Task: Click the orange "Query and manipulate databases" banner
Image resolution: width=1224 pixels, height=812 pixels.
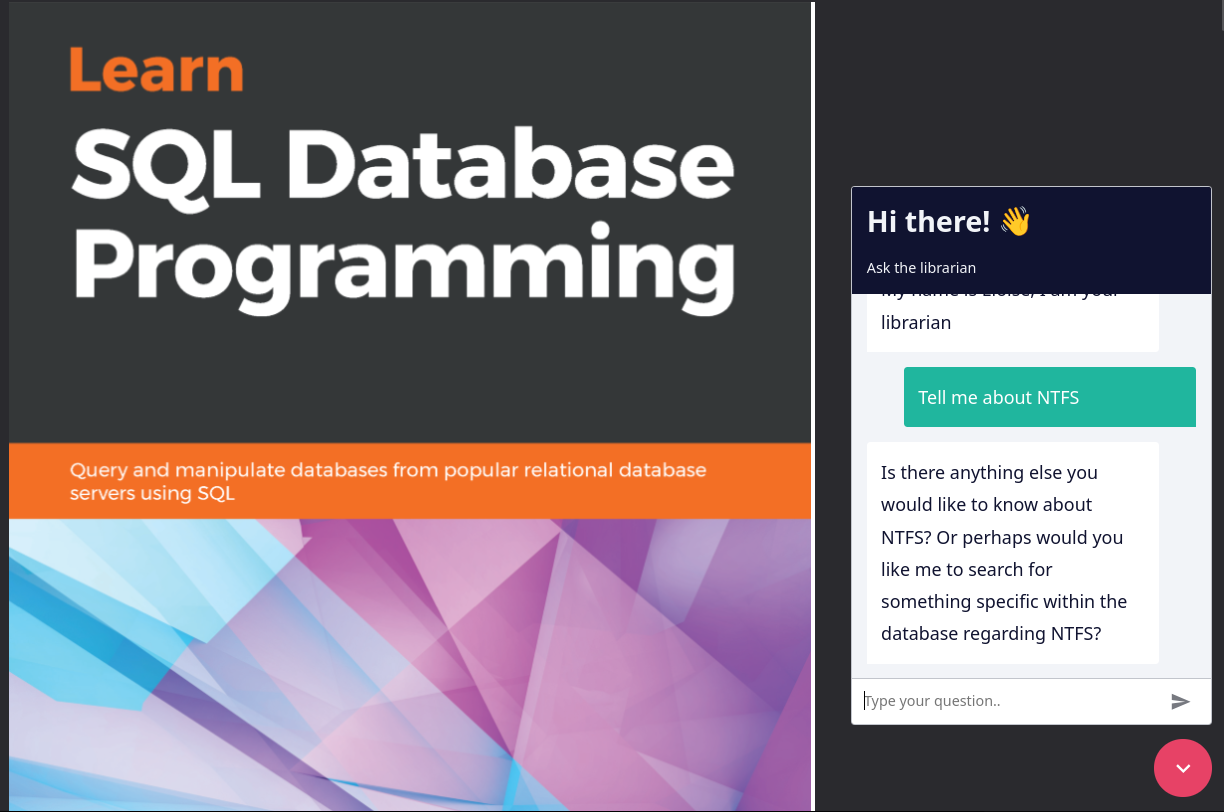Action: [410, 481]
